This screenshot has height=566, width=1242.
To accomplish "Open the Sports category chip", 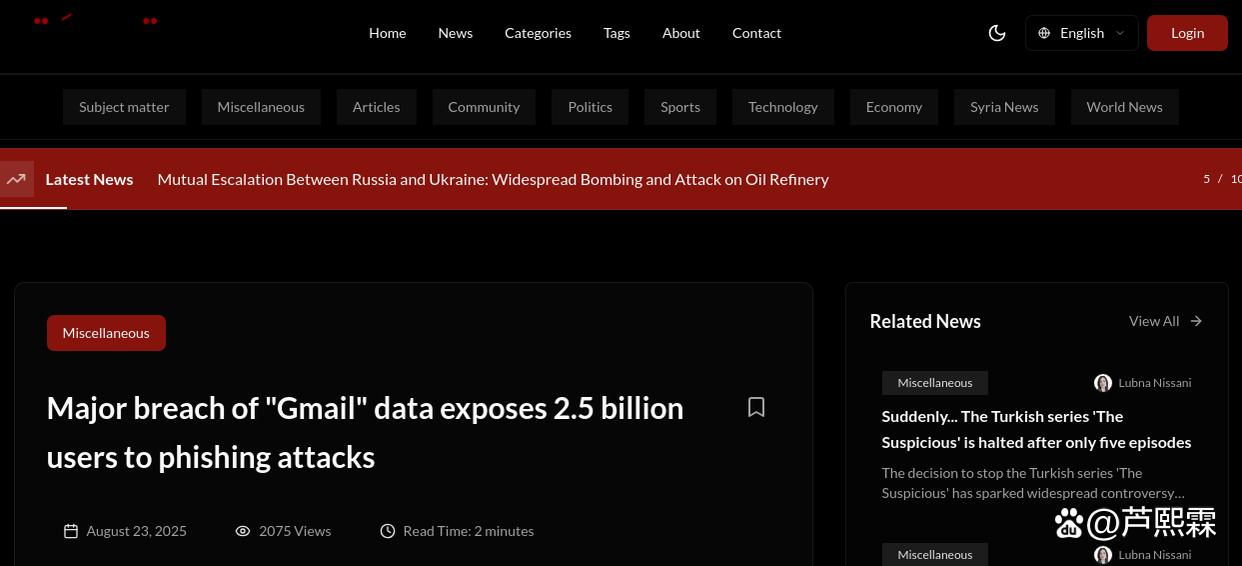I will coord(680,107).
